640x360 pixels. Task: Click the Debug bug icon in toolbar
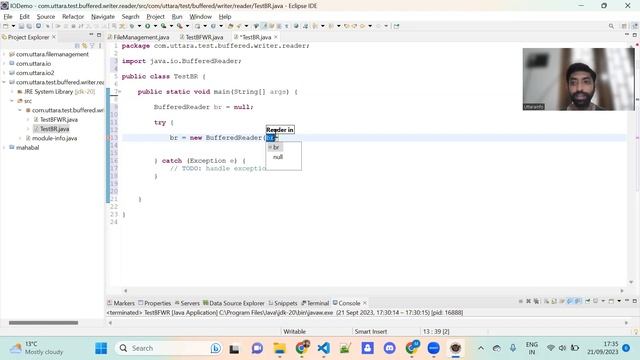pyautogui.click(x=131, y=26)
